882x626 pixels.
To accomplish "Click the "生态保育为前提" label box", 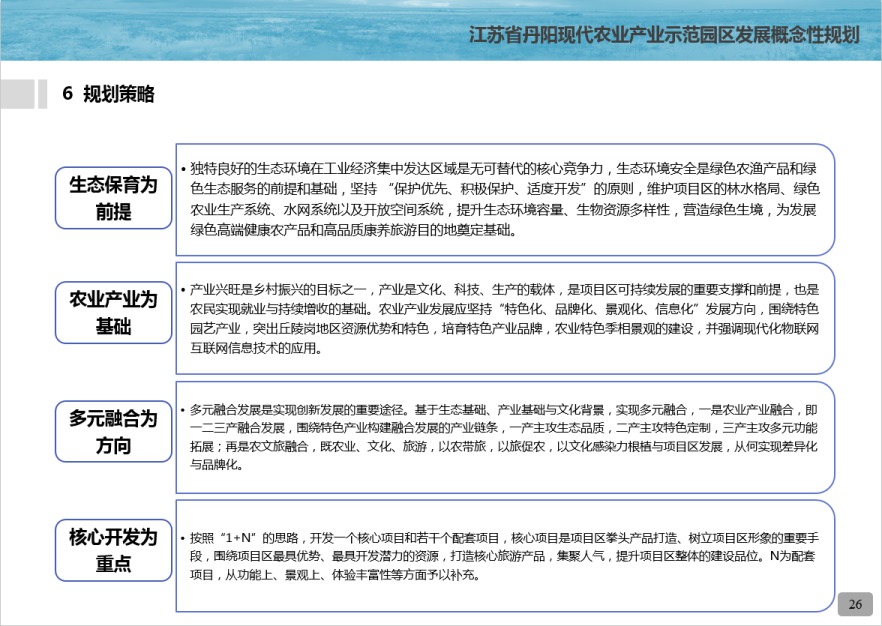I will pos(114,198).
